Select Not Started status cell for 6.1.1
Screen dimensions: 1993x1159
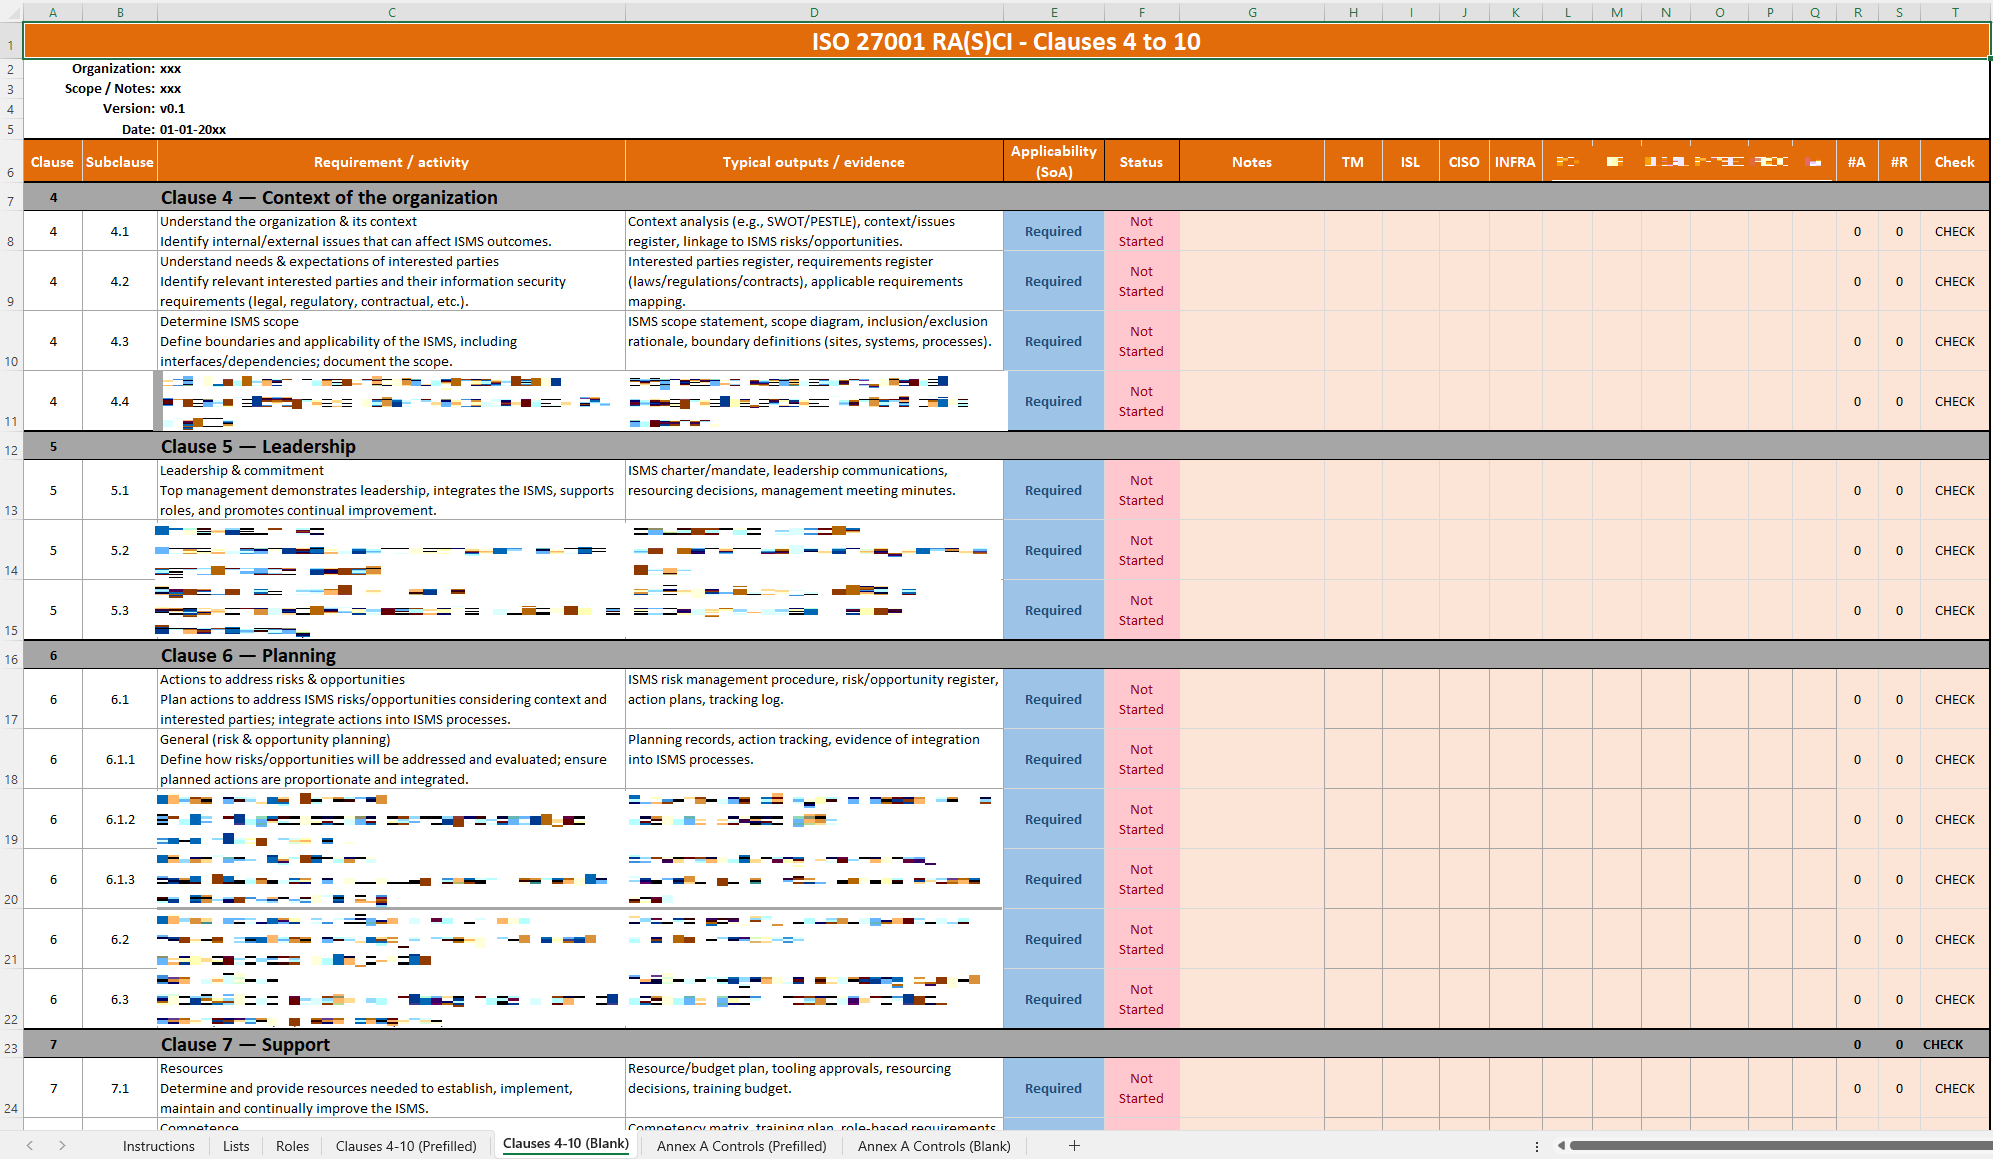click(x=1141, y=759)
